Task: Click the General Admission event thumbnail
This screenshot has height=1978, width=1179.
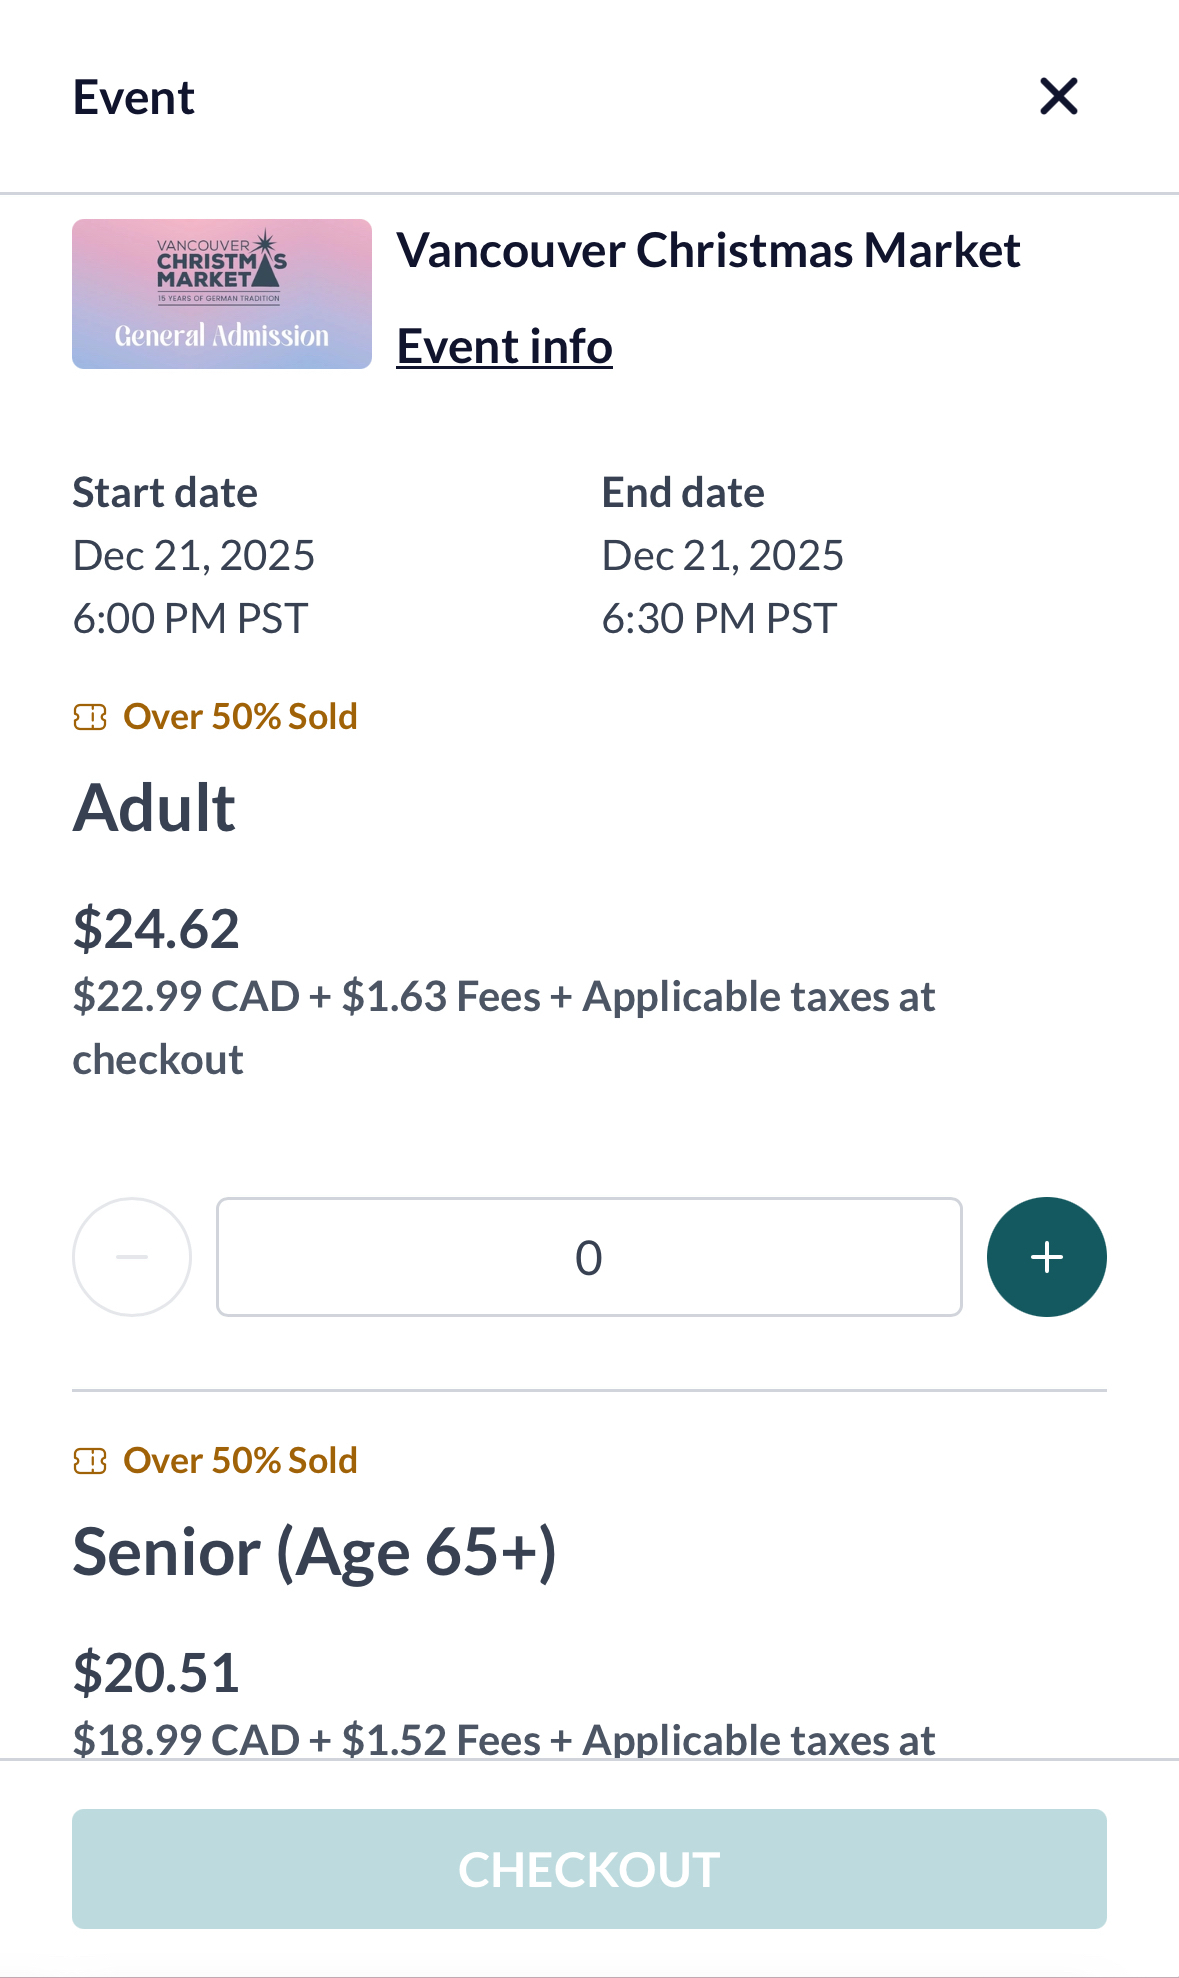Action: tap(222, 294)
